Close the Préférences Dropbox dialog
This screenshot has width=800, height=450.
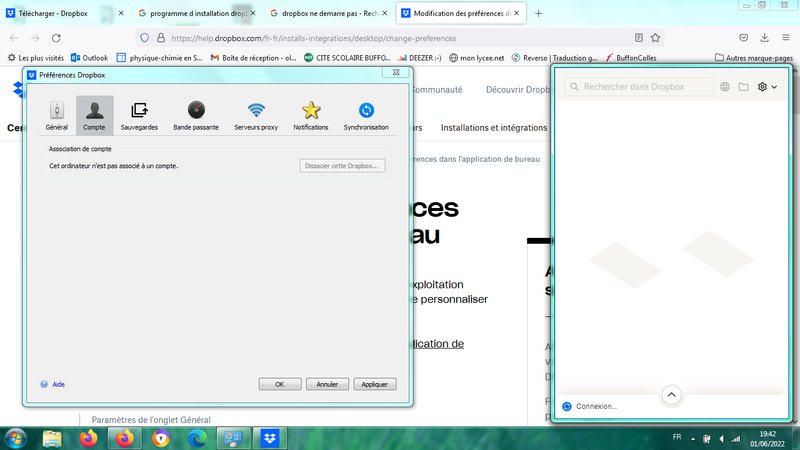(396, 72)
